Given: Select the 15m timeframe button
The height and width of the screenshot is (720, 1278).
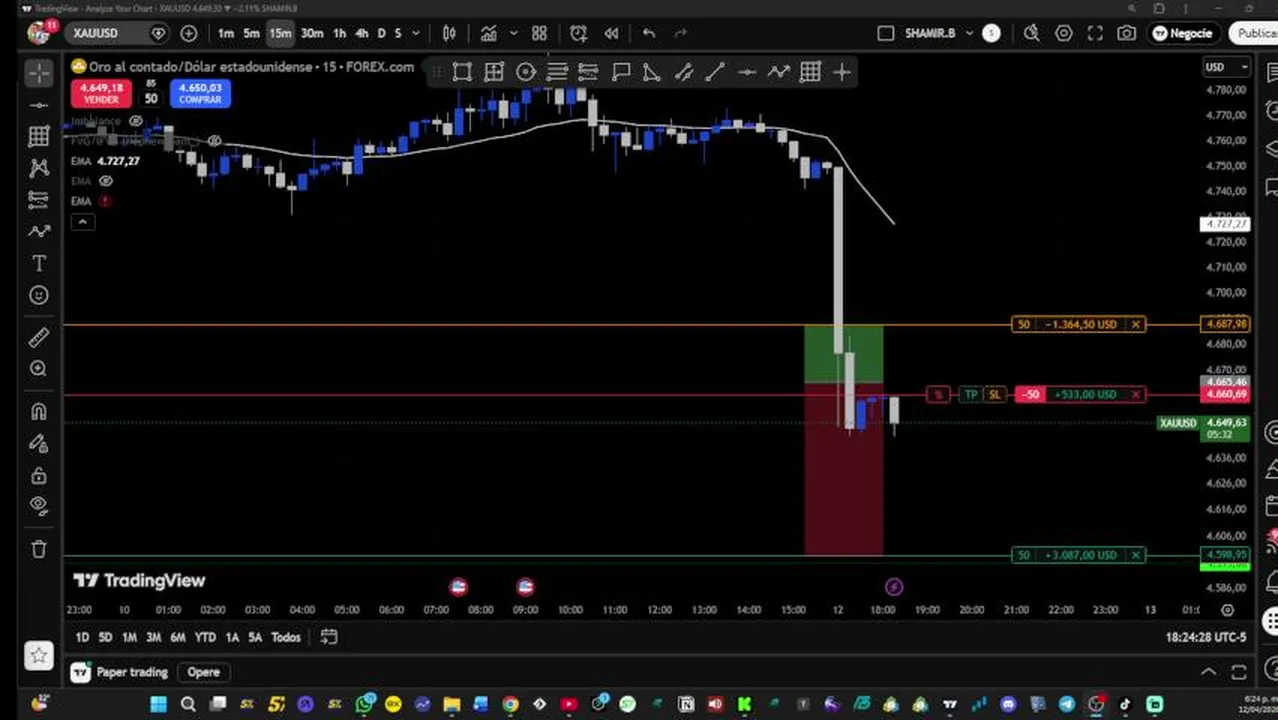Looking at the screenshot, I should click(x=280, y=33).
